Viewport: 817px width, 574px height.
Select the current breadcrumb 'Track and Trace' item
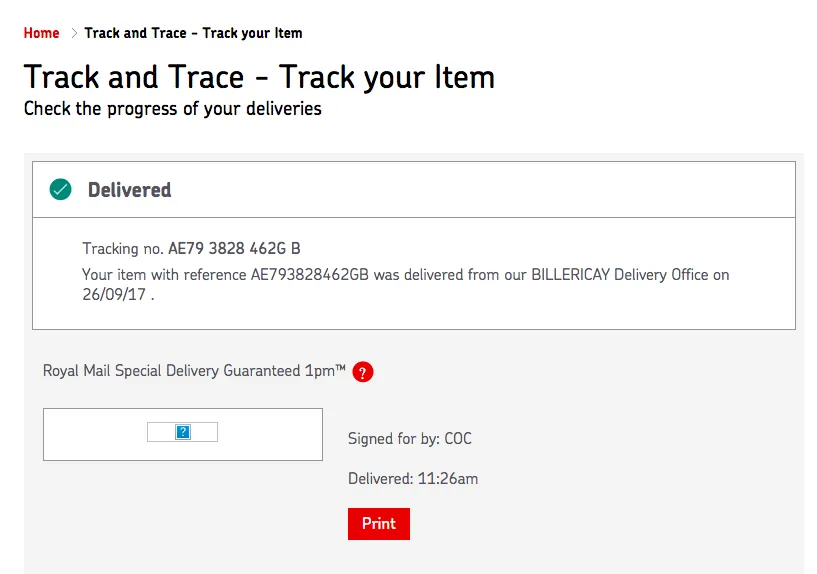(193, 33)
